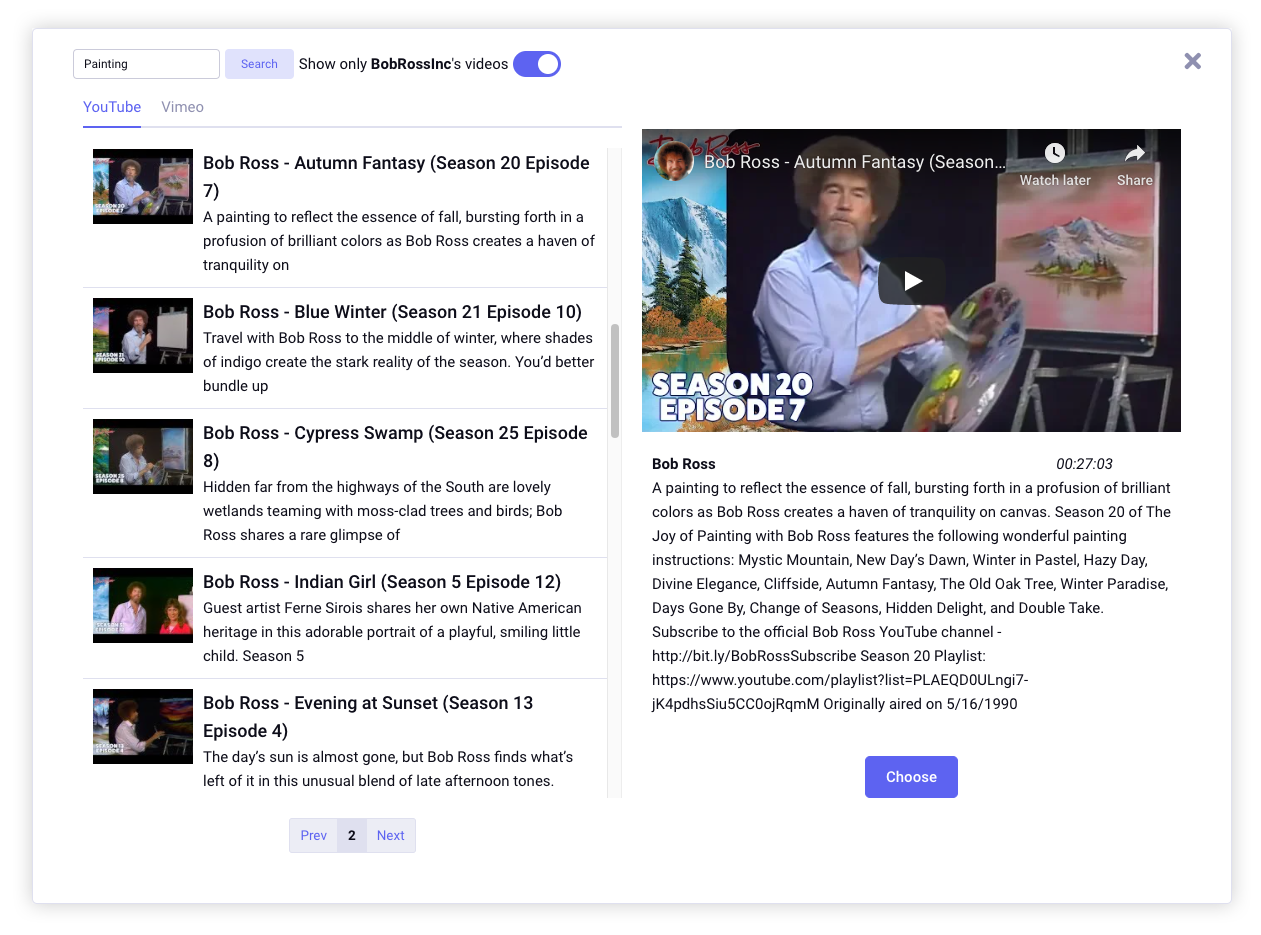Click the 00:27:03 duration text
The width and height of the screenshot is (1261, 935).
[x=1084, y=464]
